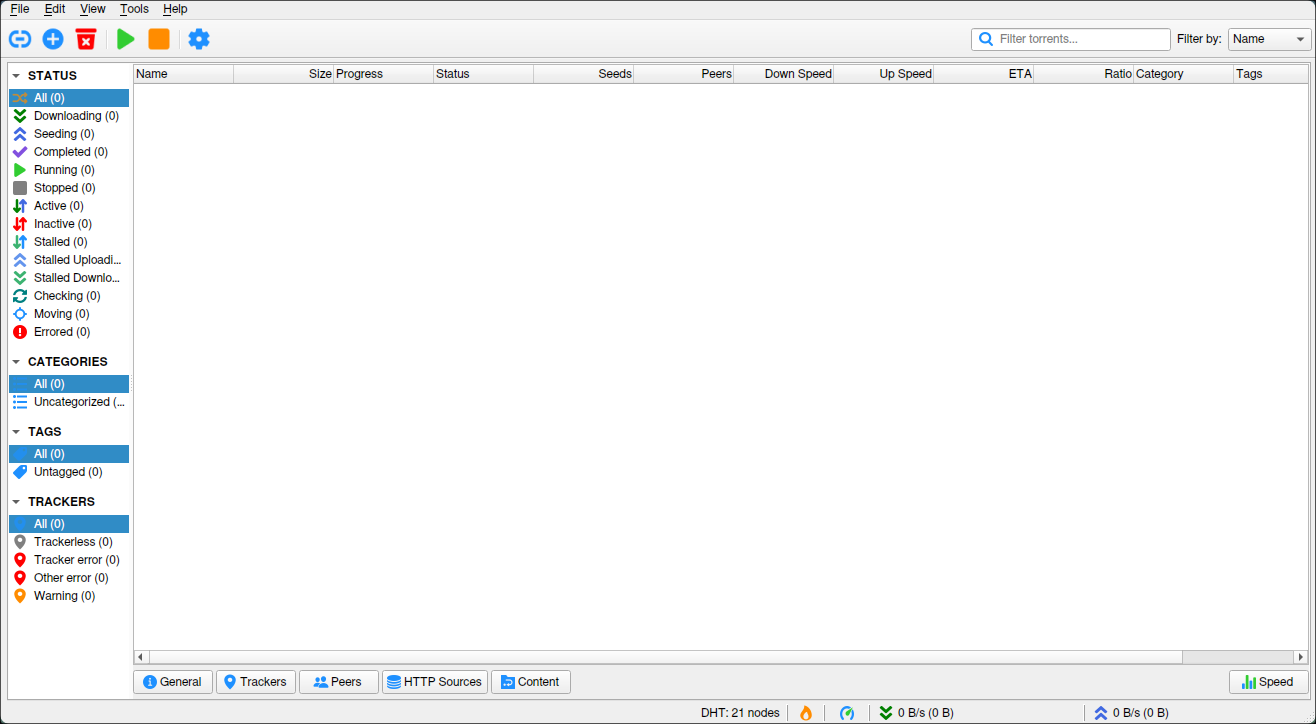Click the upload speed 0 B/s status
This screenshot has width=1316, height=724.
(1131, 713)
